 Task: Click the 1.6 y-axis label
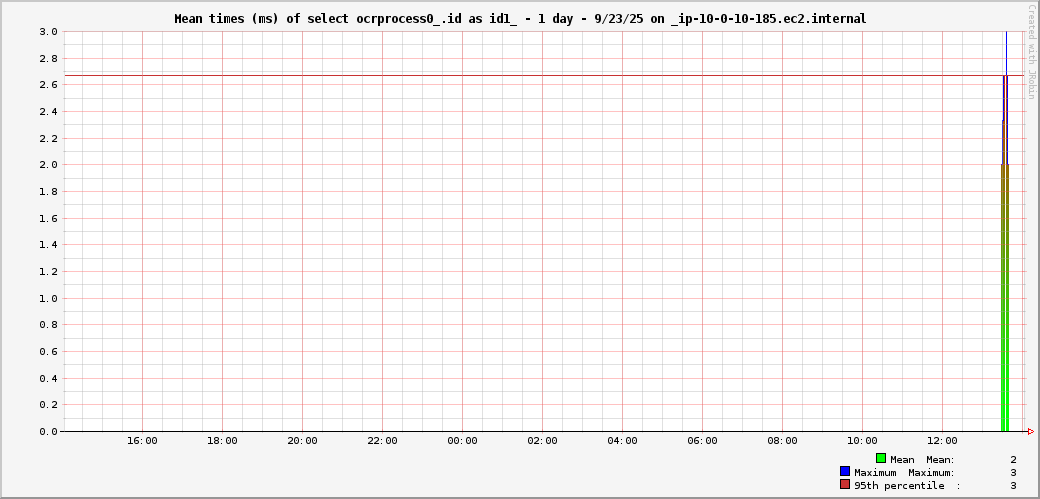tap(48, 218)
